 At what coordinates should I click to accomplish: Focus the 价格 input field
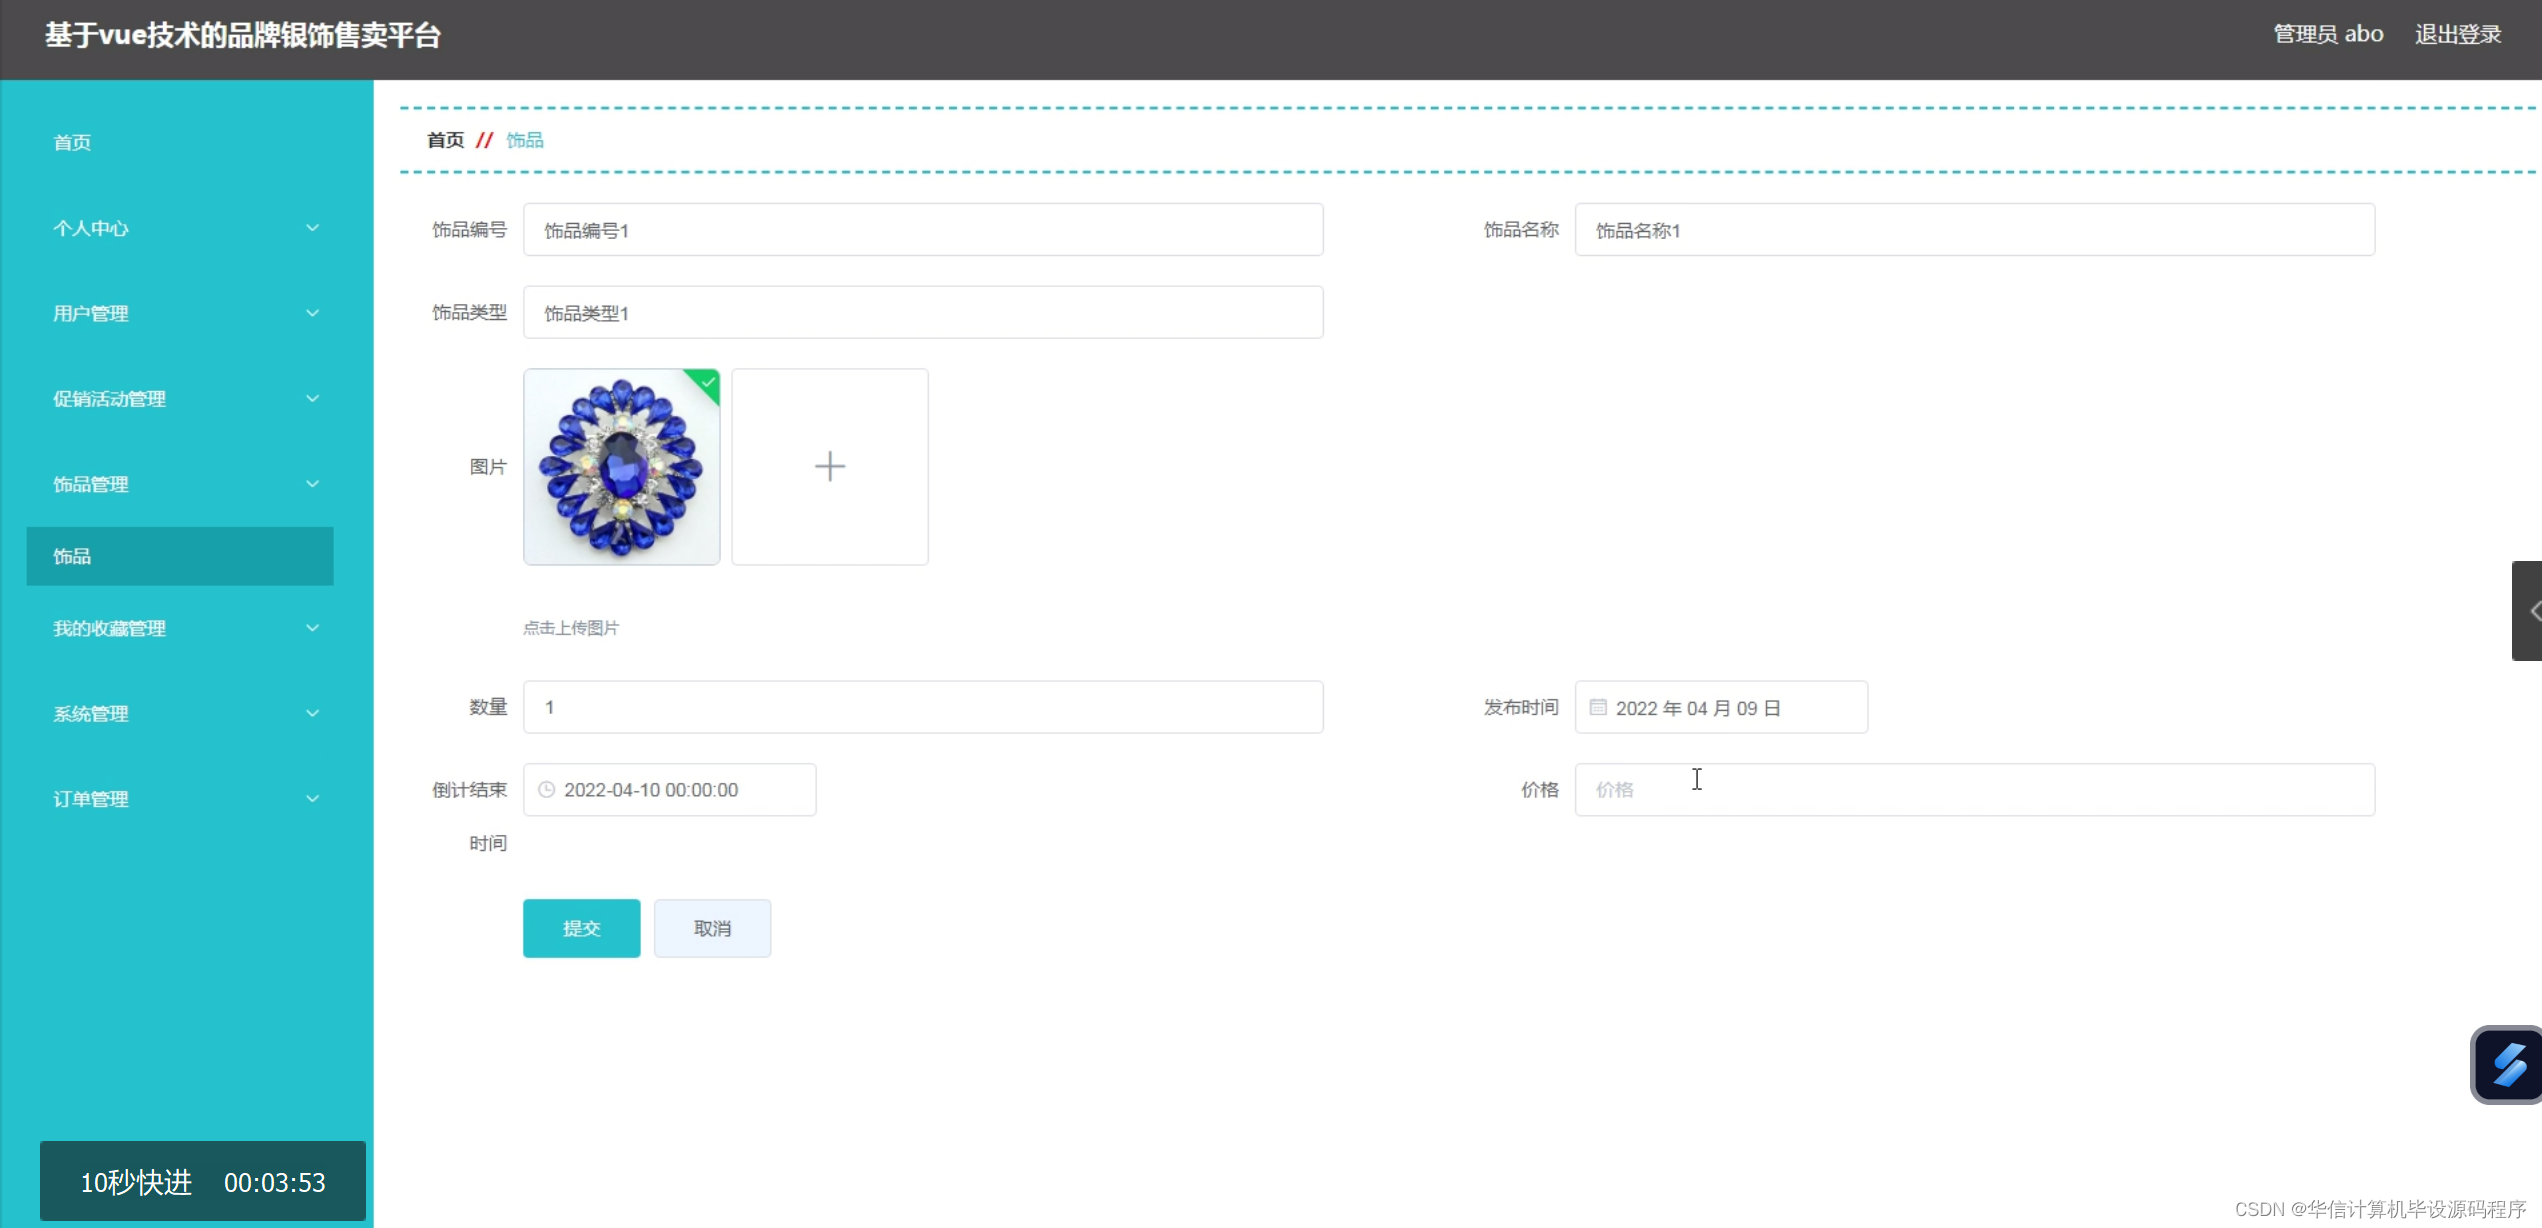[x=1973, y=790]
